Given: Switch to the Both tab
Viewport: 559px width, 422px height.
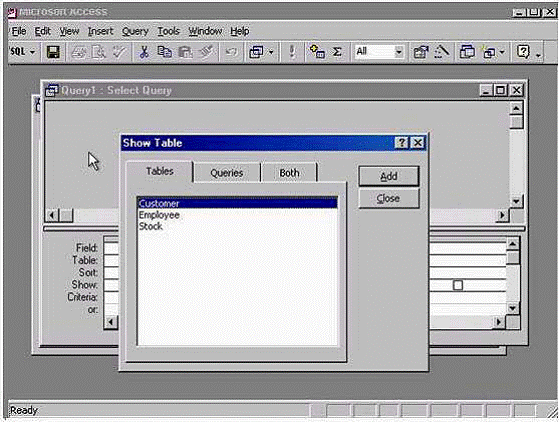Looking at the screenshot, I should (289, 173).
